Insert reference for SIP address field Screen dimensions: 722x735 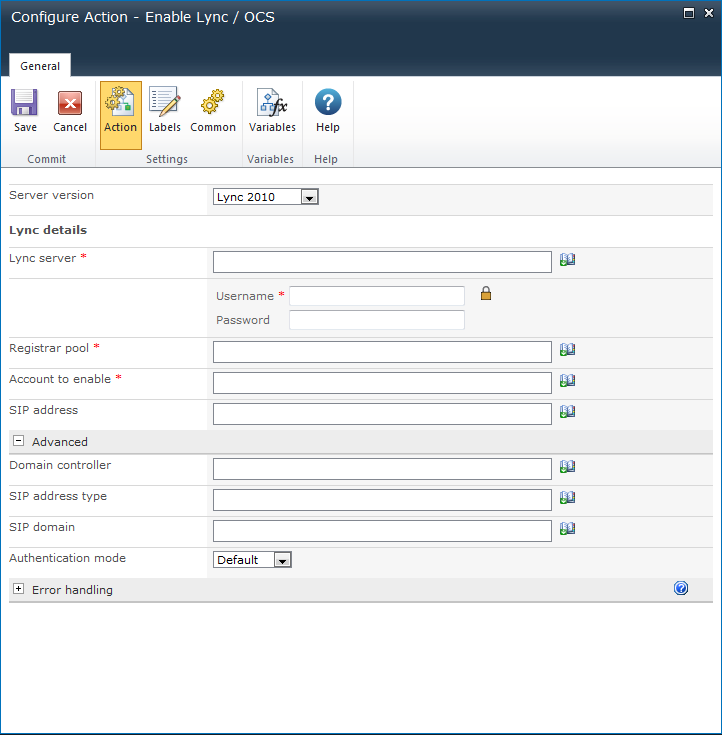coord(567,411)
